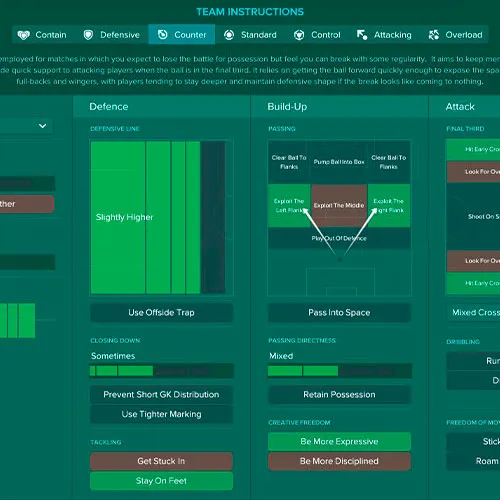Select the Standard mentality tab
This screenshot has height=500, width=500.
tap(250, 35)
